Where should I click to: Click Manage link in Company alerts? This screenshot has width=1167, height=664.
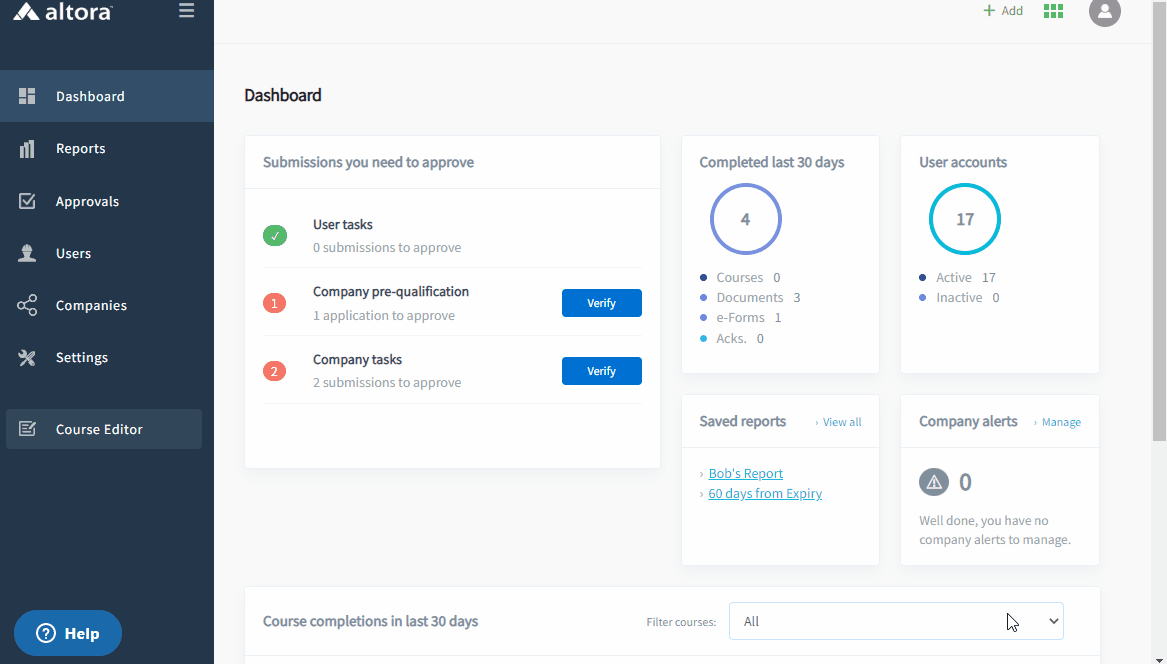(x=1060, y=422)
